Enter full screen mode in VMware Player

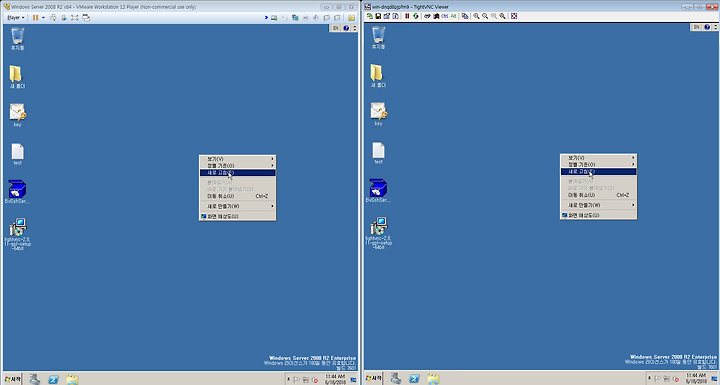(74, 17)
